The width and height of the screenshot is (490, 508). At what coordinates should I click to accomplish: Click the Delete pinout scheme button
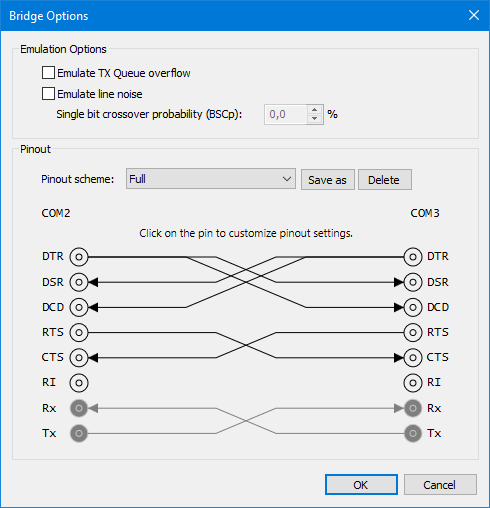(385, 180)
